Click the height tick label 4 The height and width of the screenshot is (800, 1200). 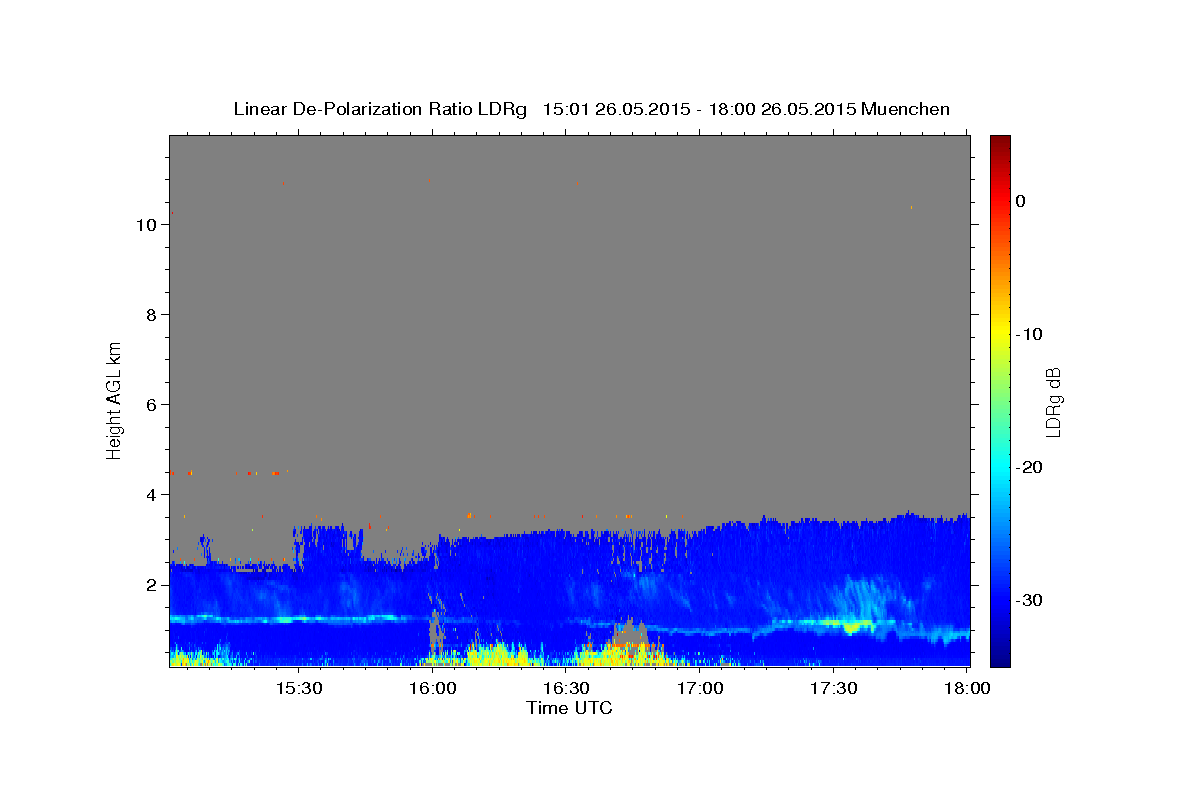[150, 495]
